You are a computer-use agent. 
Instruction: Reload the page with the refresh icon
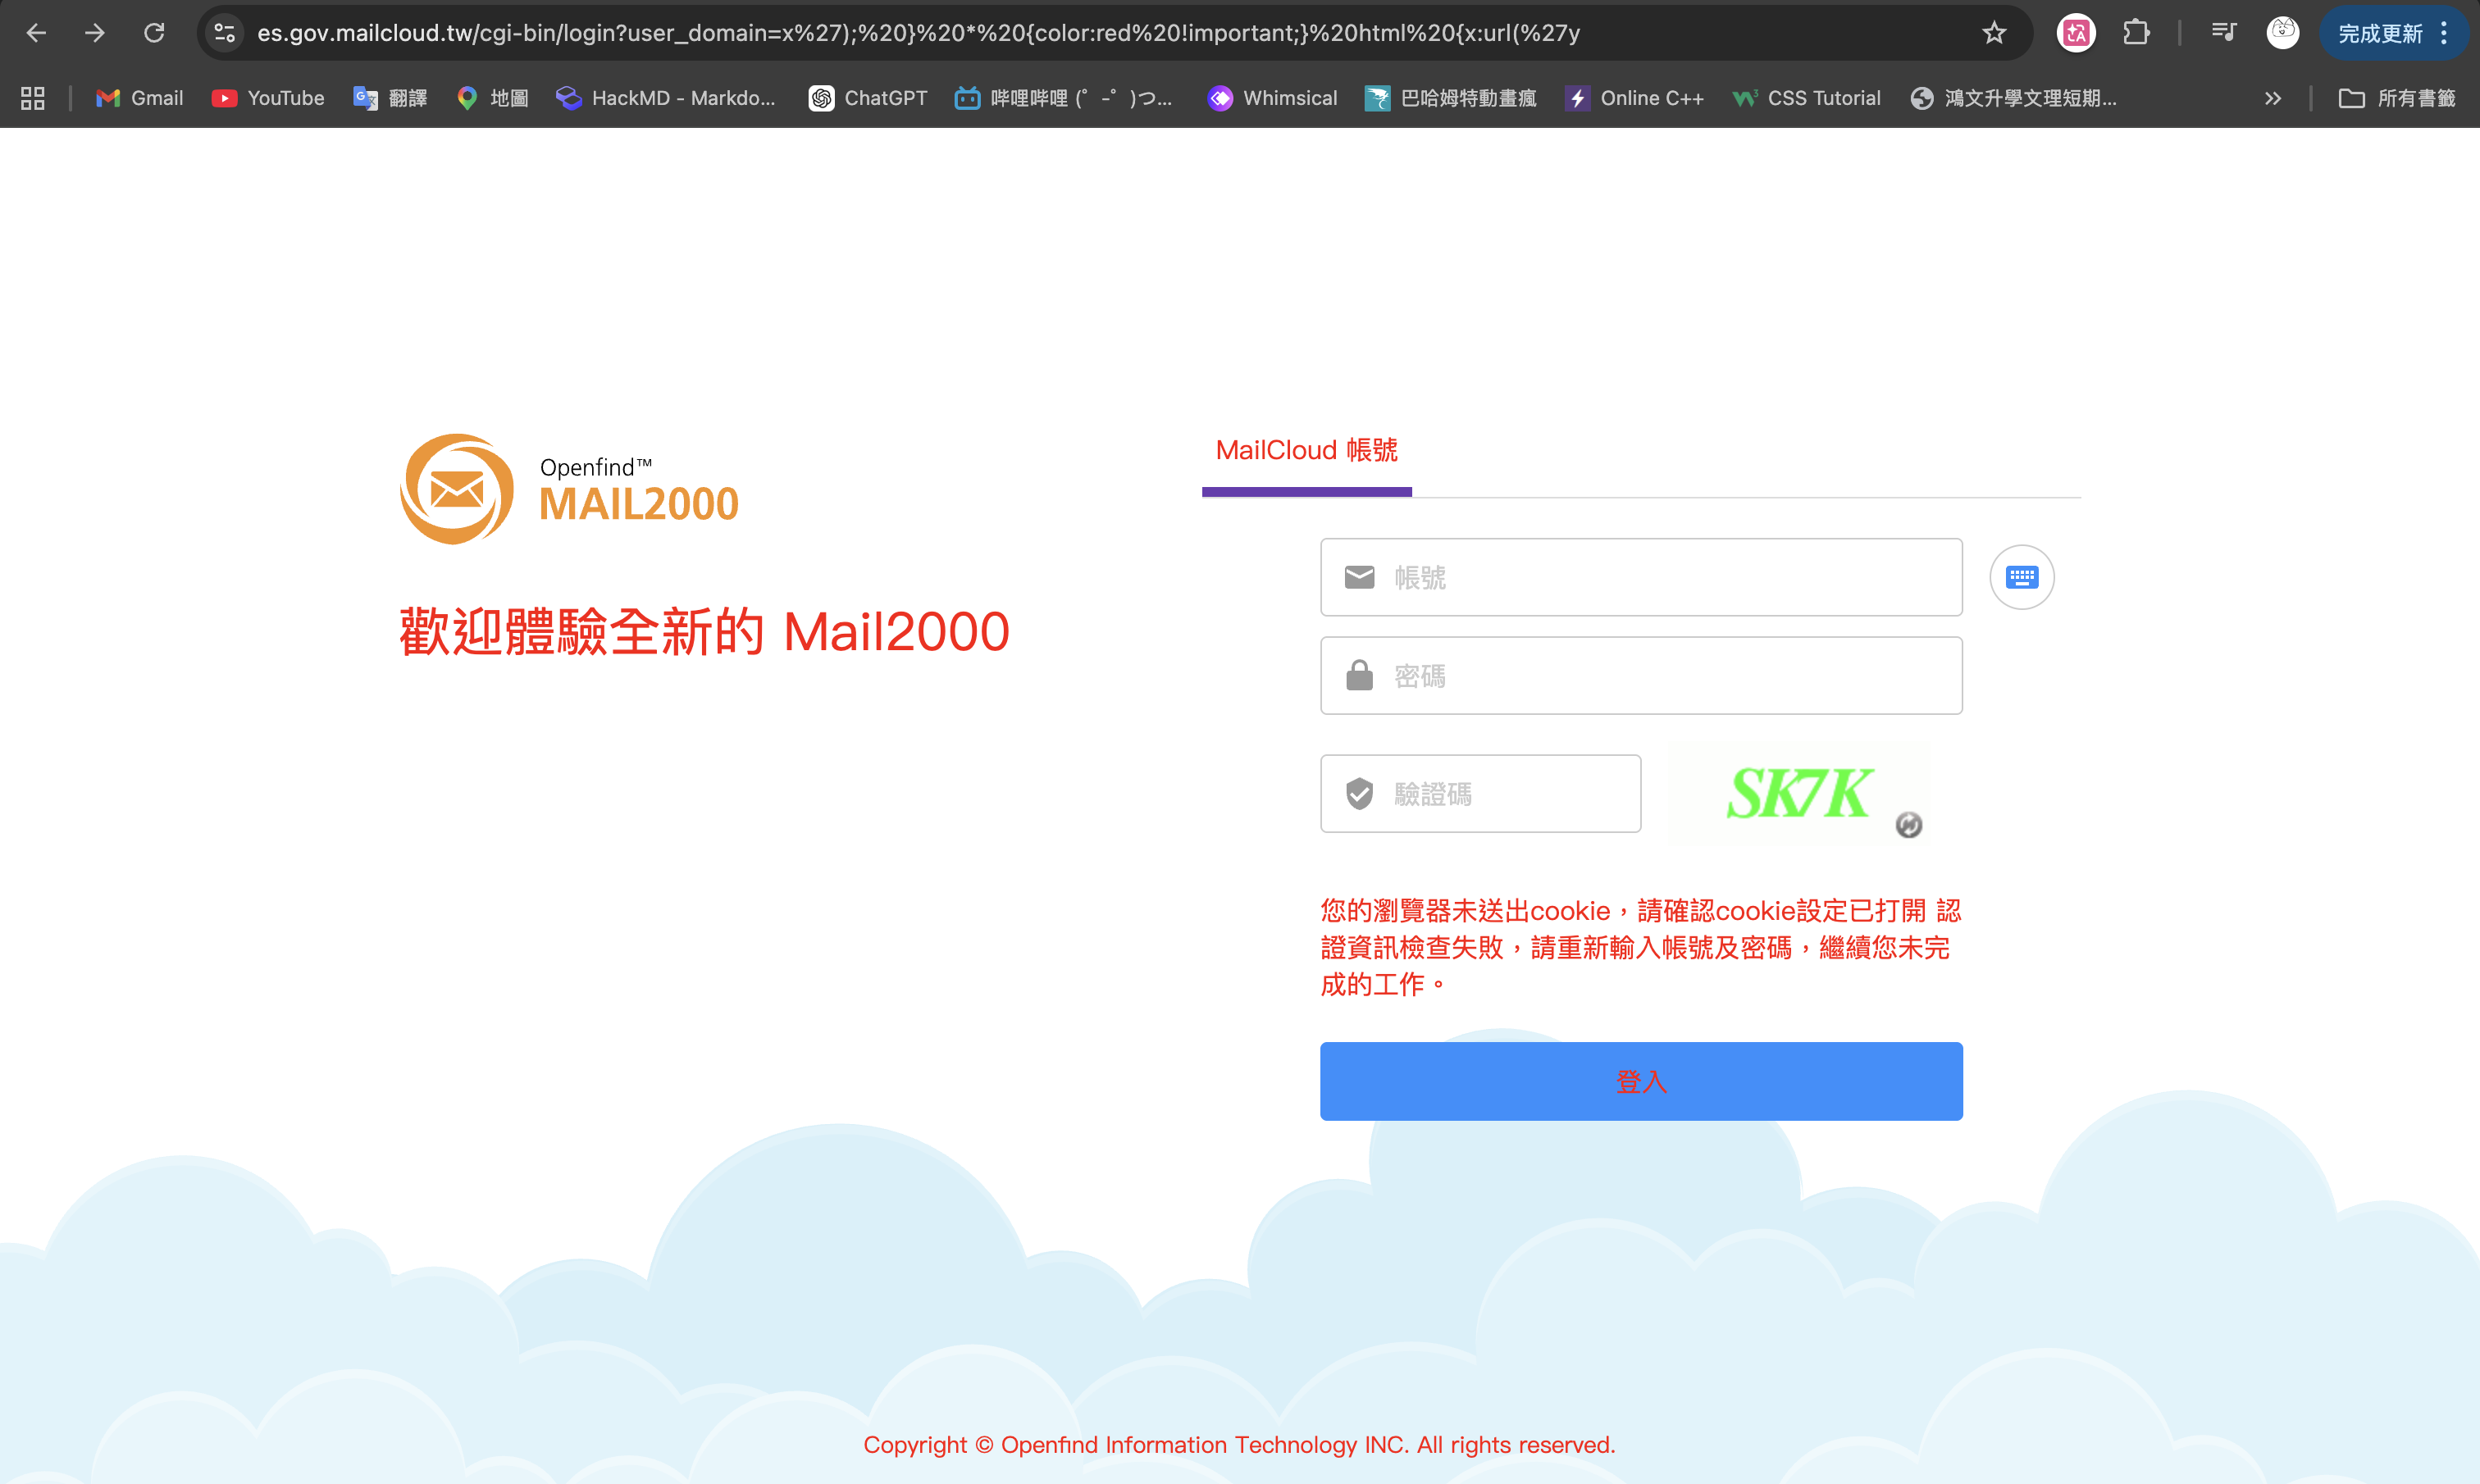(154, 33)
